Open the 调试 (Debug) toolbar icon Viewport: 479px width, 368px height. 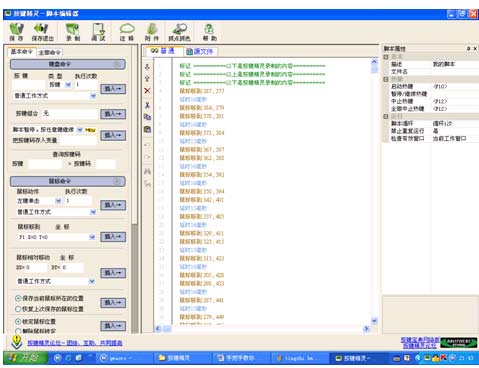[x=99, y=32]
